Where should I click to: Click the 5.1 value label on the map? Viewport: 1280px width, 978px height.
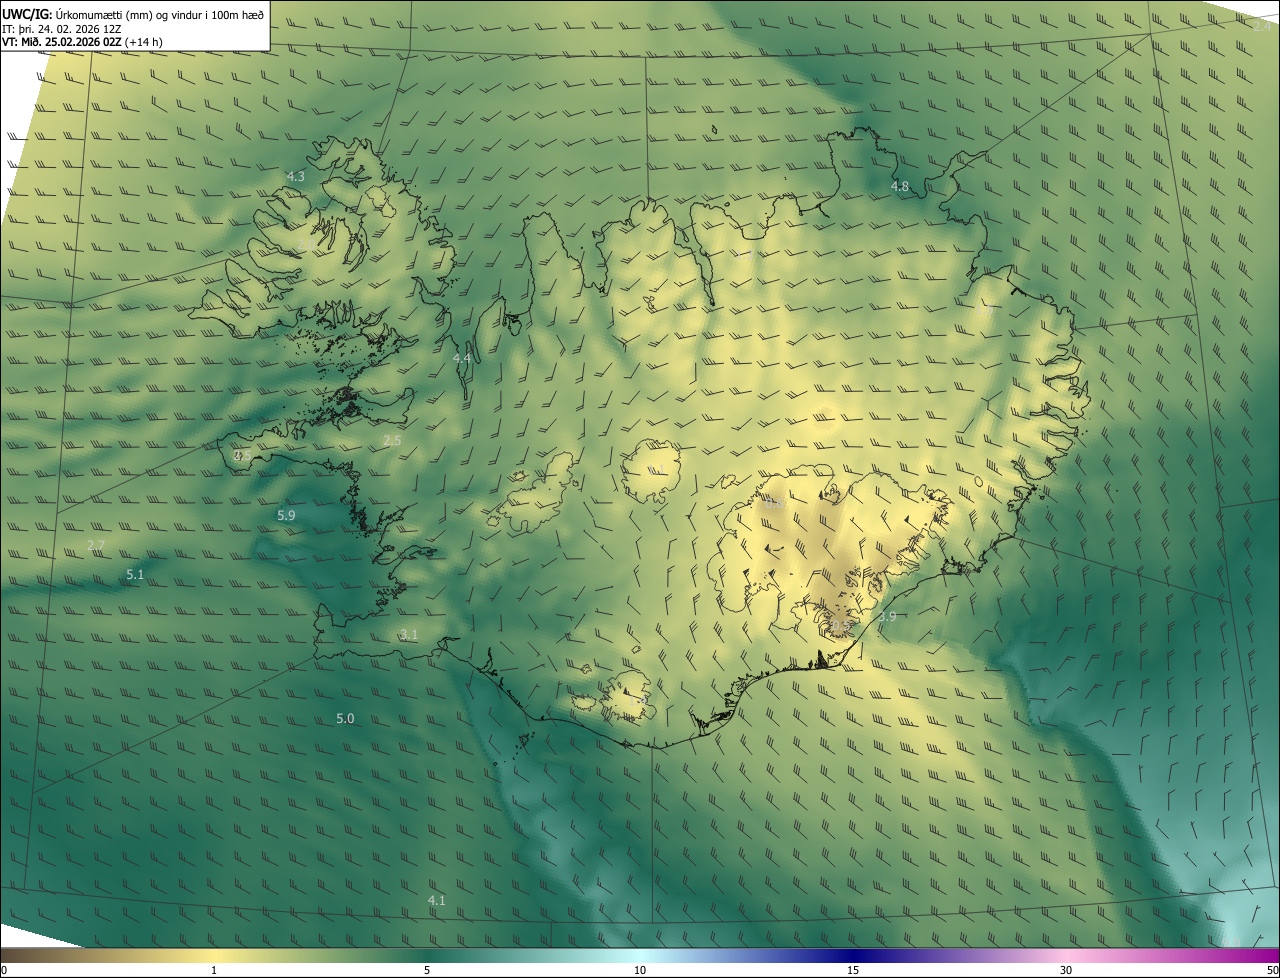pos(135,574)
